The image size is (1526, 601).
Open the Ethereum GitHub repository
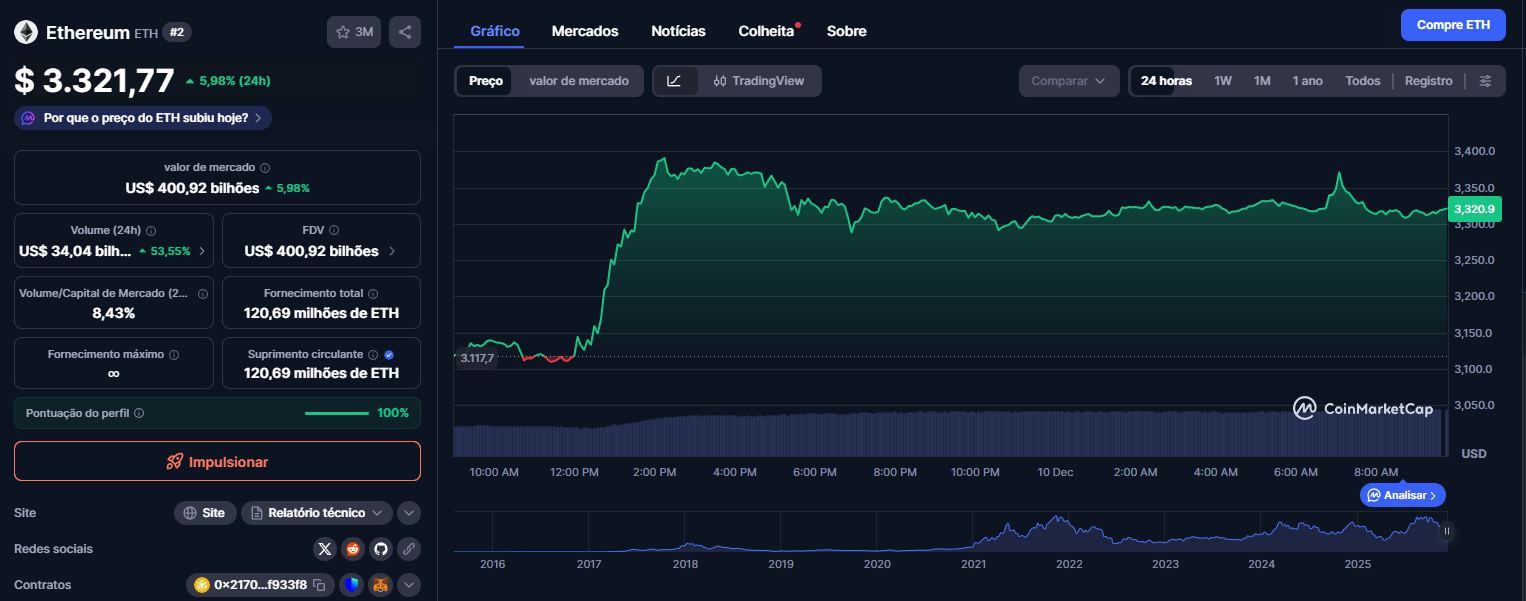click(380, 548)
